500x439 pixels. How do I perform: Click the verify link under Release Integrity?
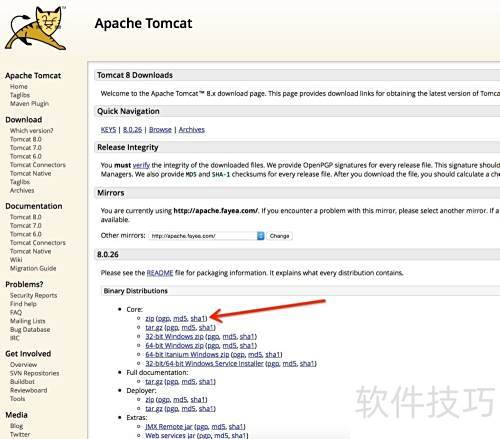tap(141, 165)
